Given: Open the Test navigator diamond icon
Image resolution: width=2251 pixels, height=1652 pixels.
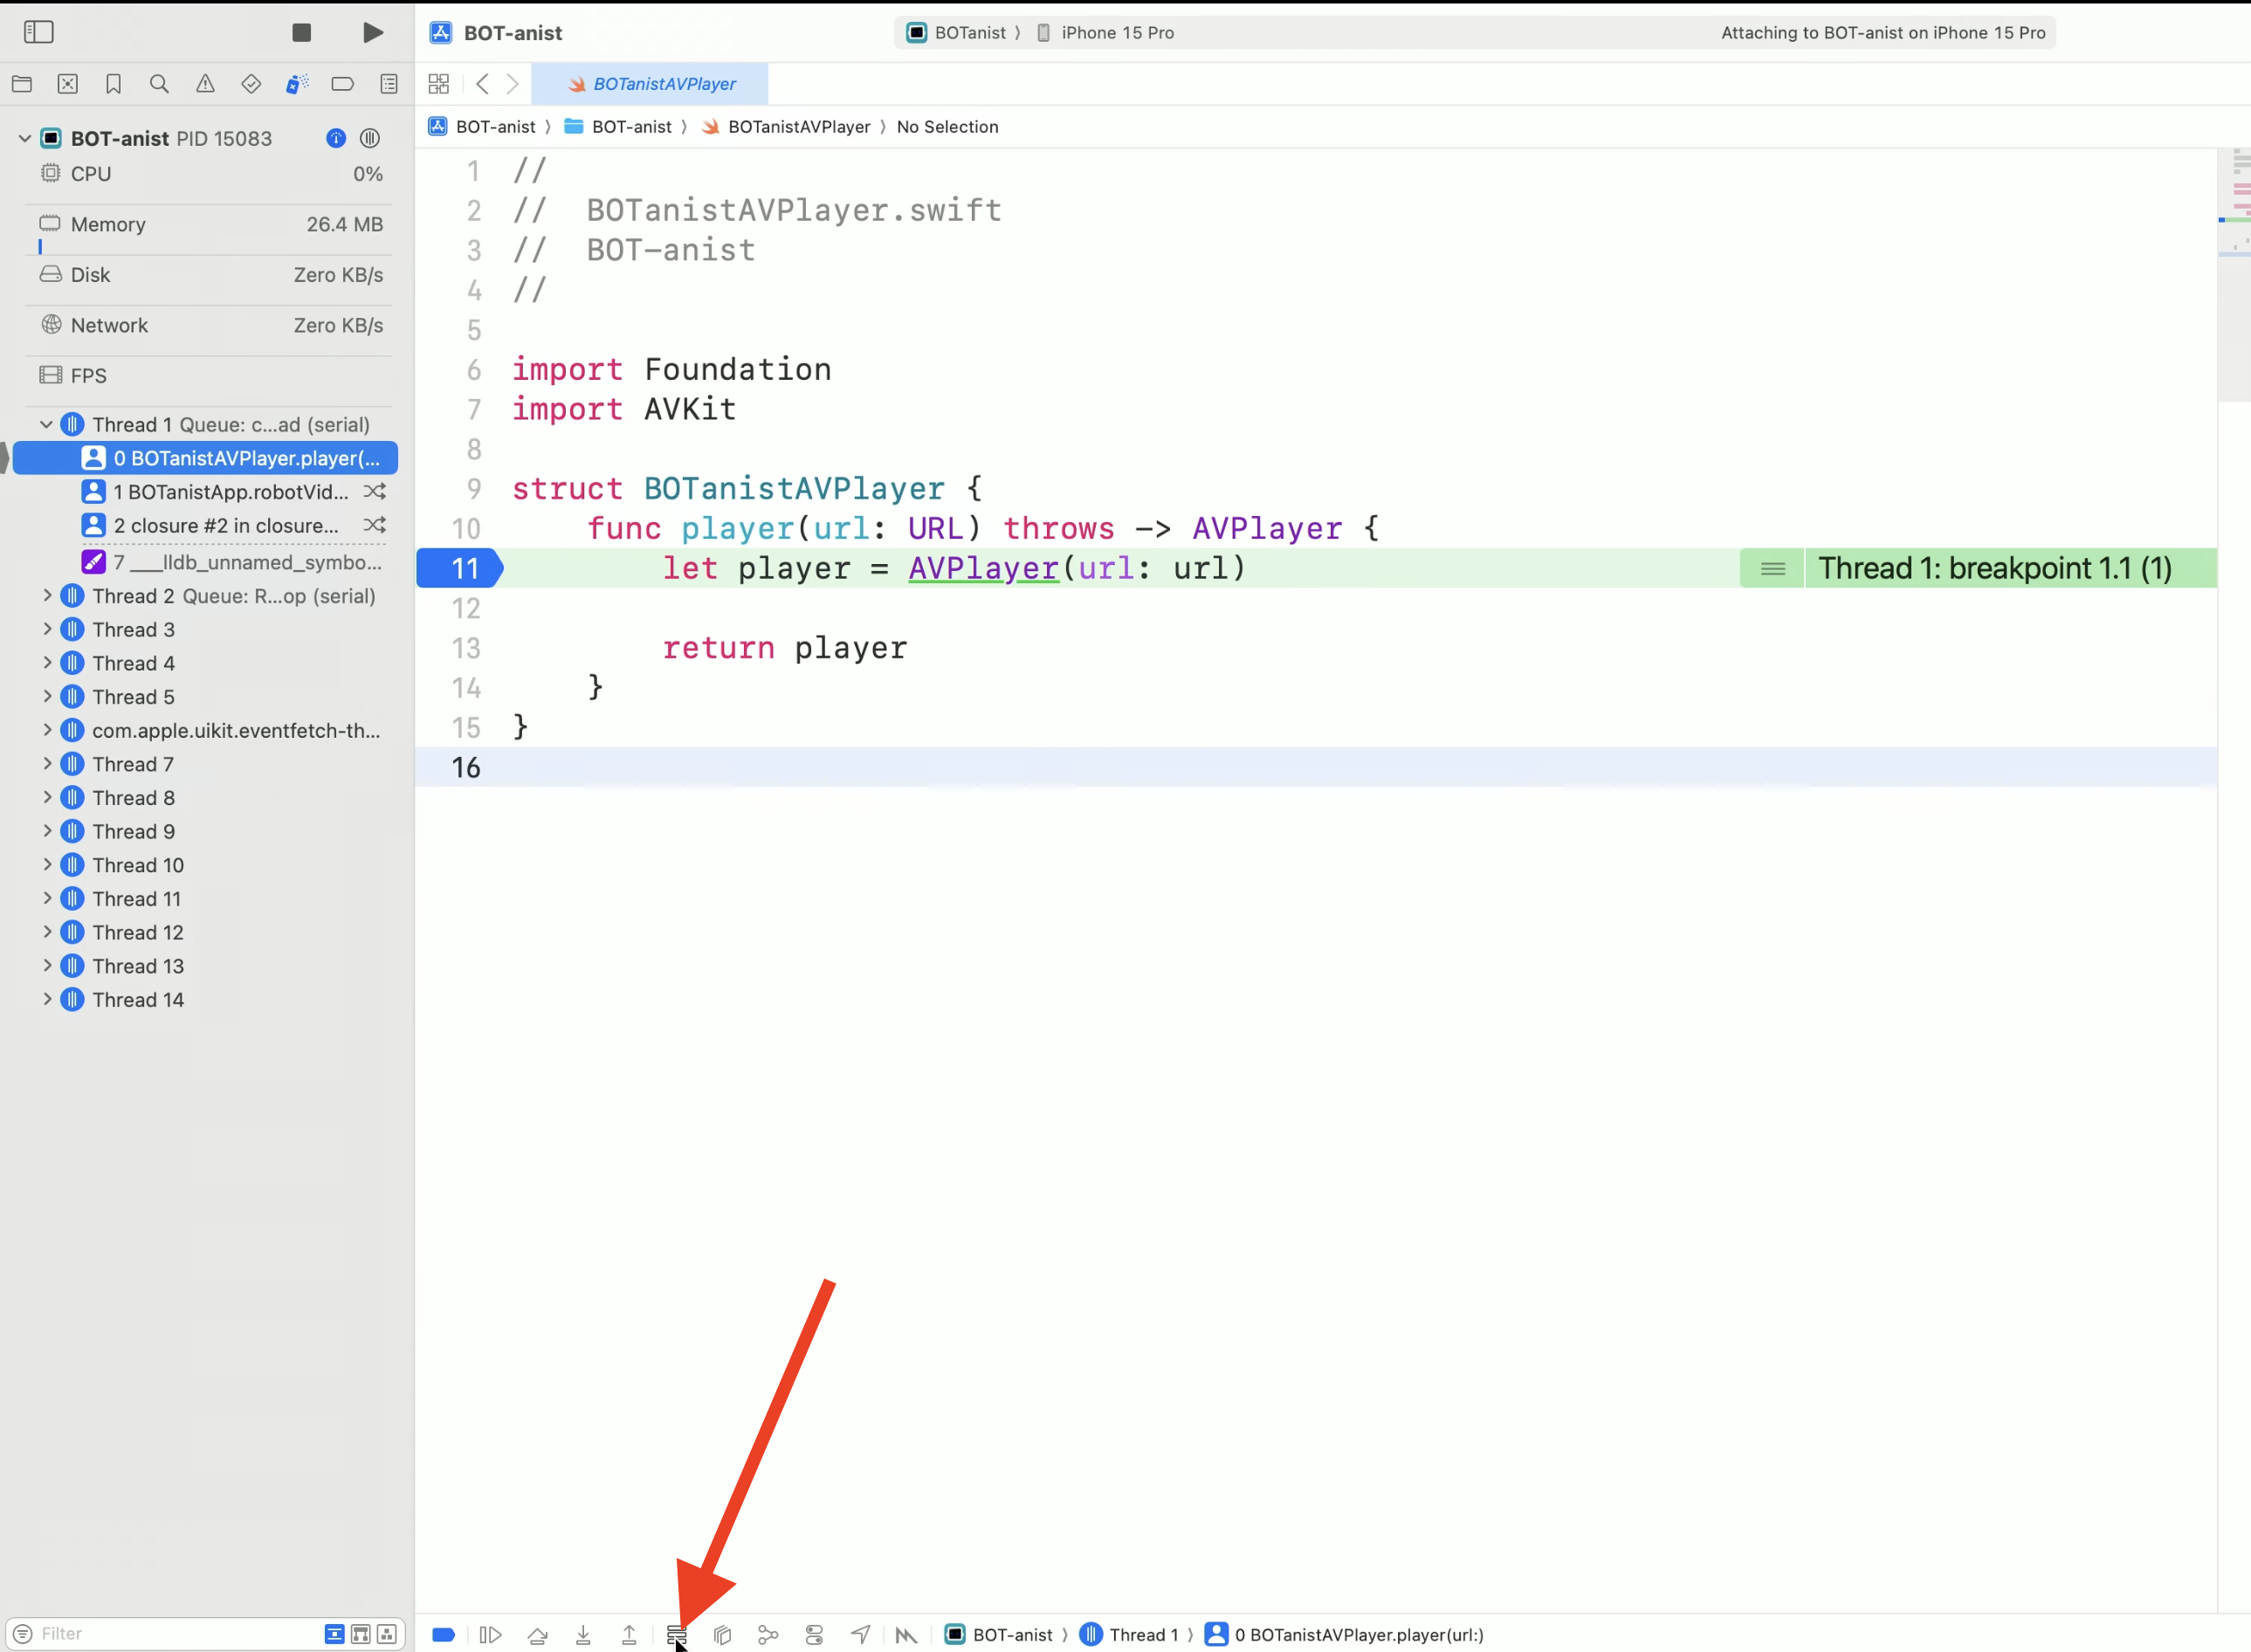Looking at the screenshot, I should tap(251, 84).
